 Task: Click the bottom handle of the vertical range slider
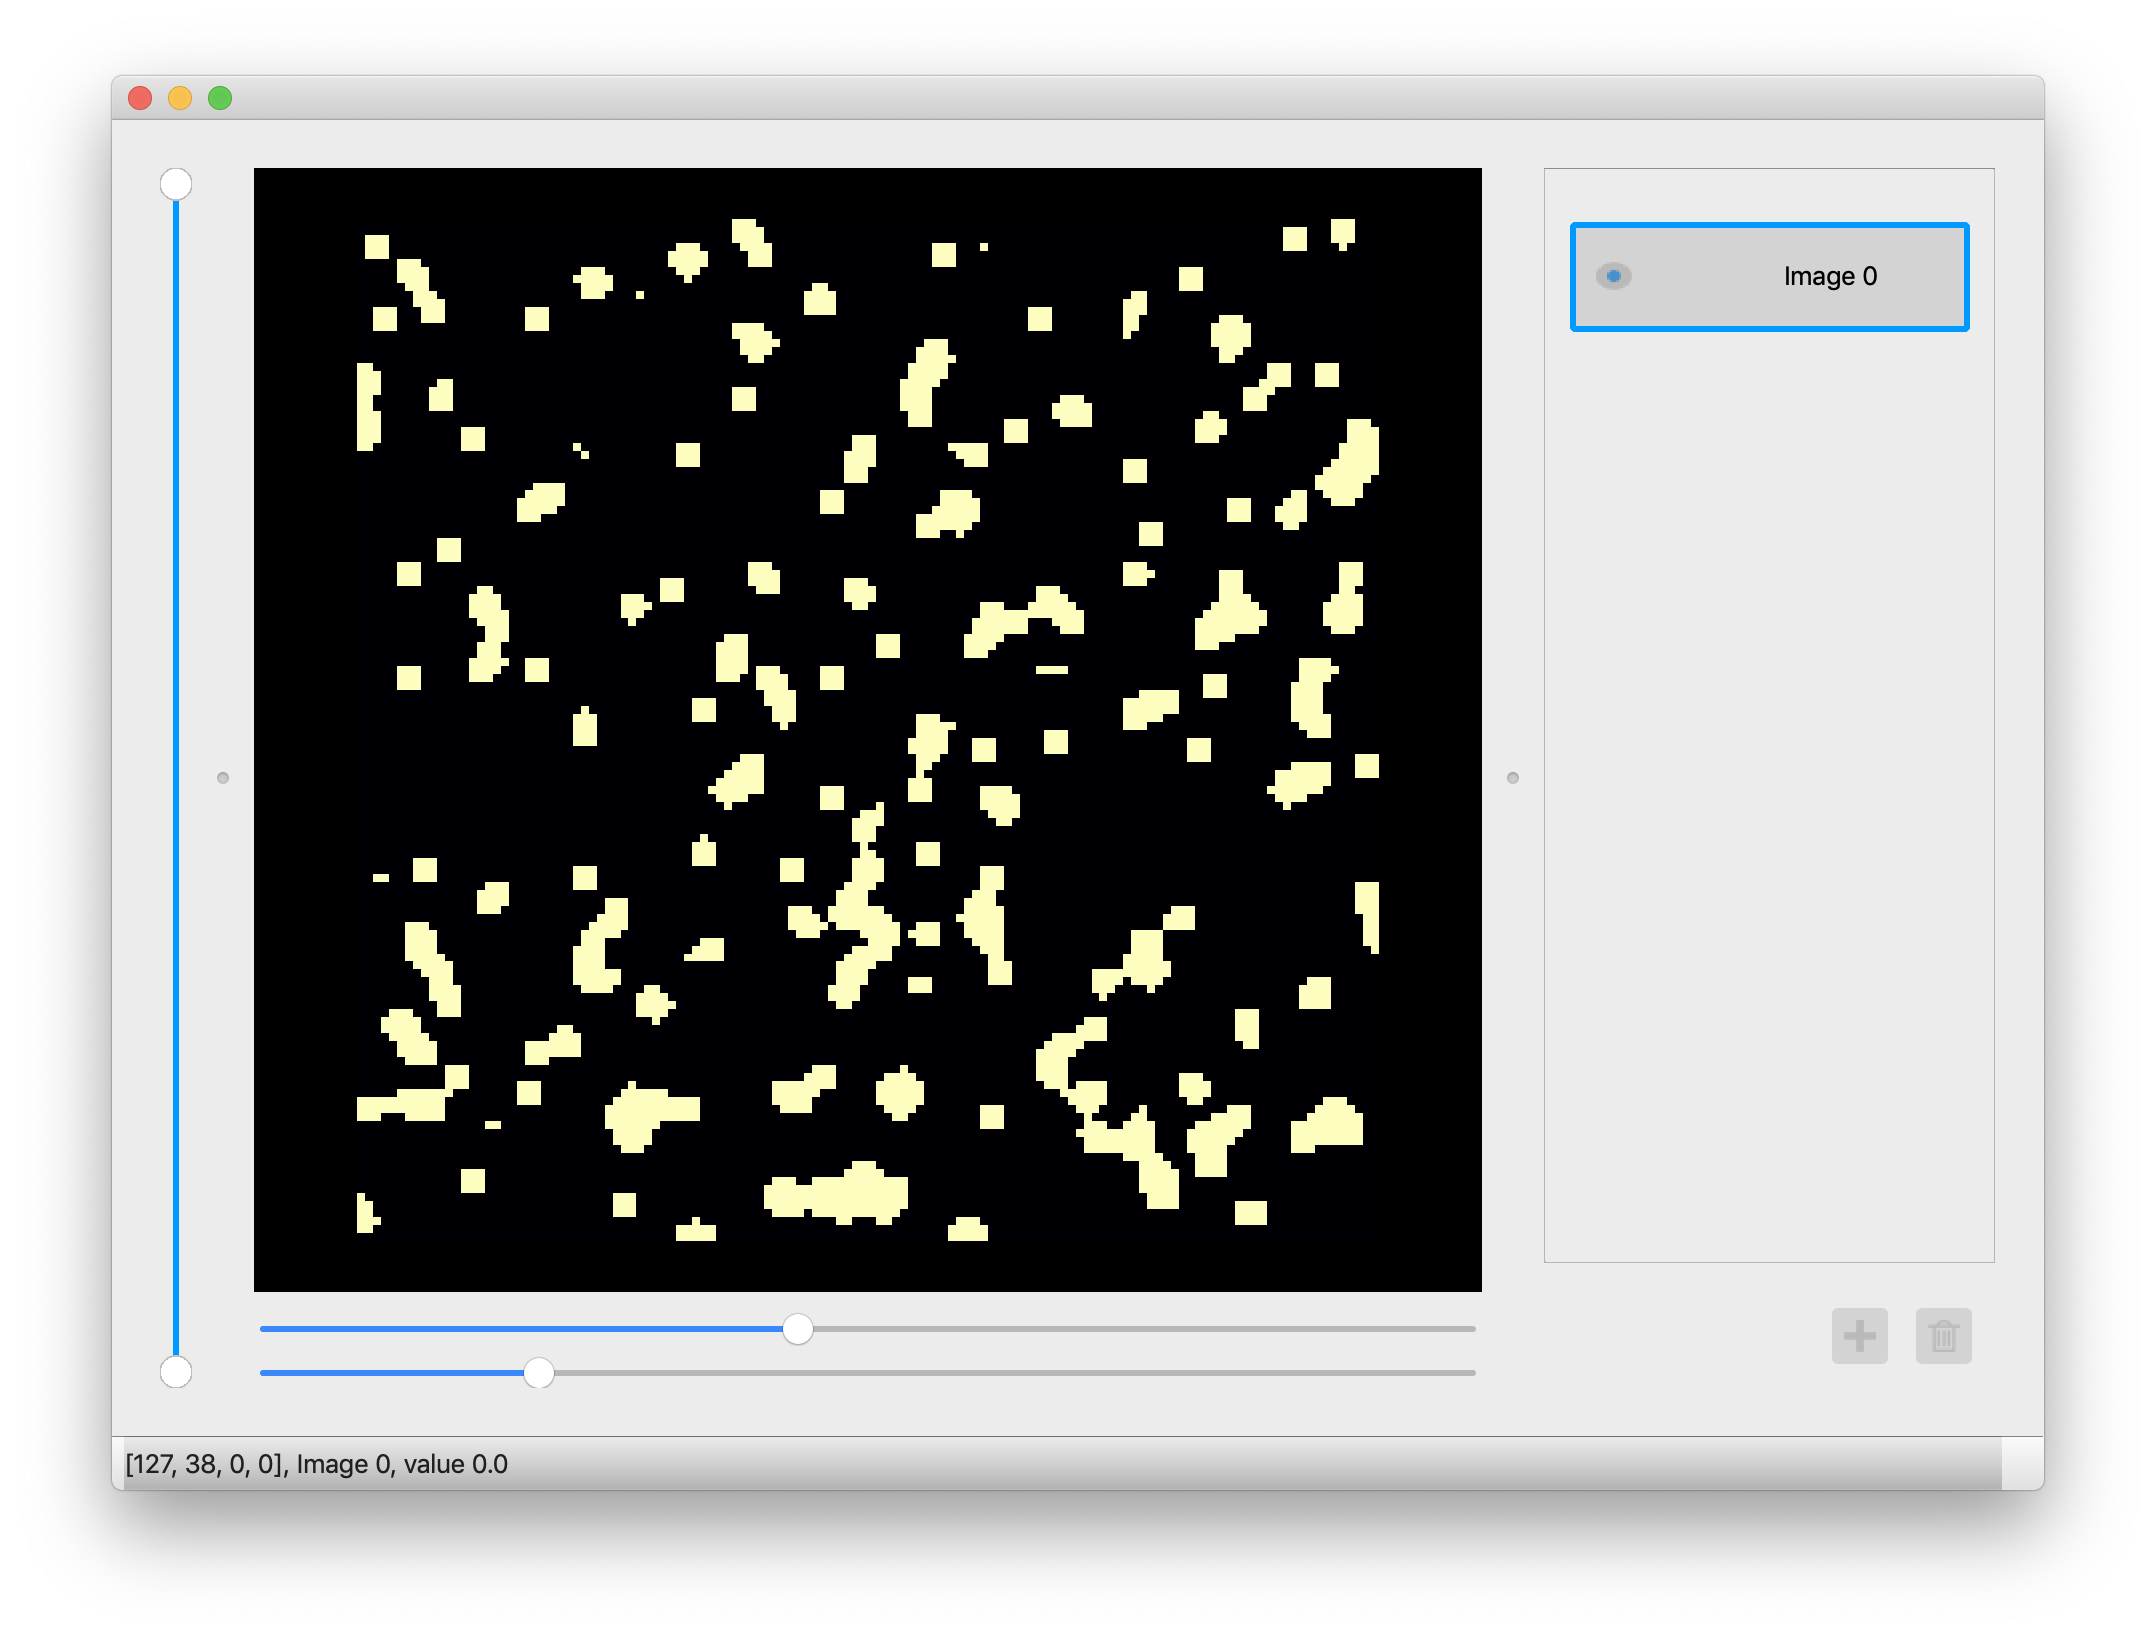(176, 1372)
